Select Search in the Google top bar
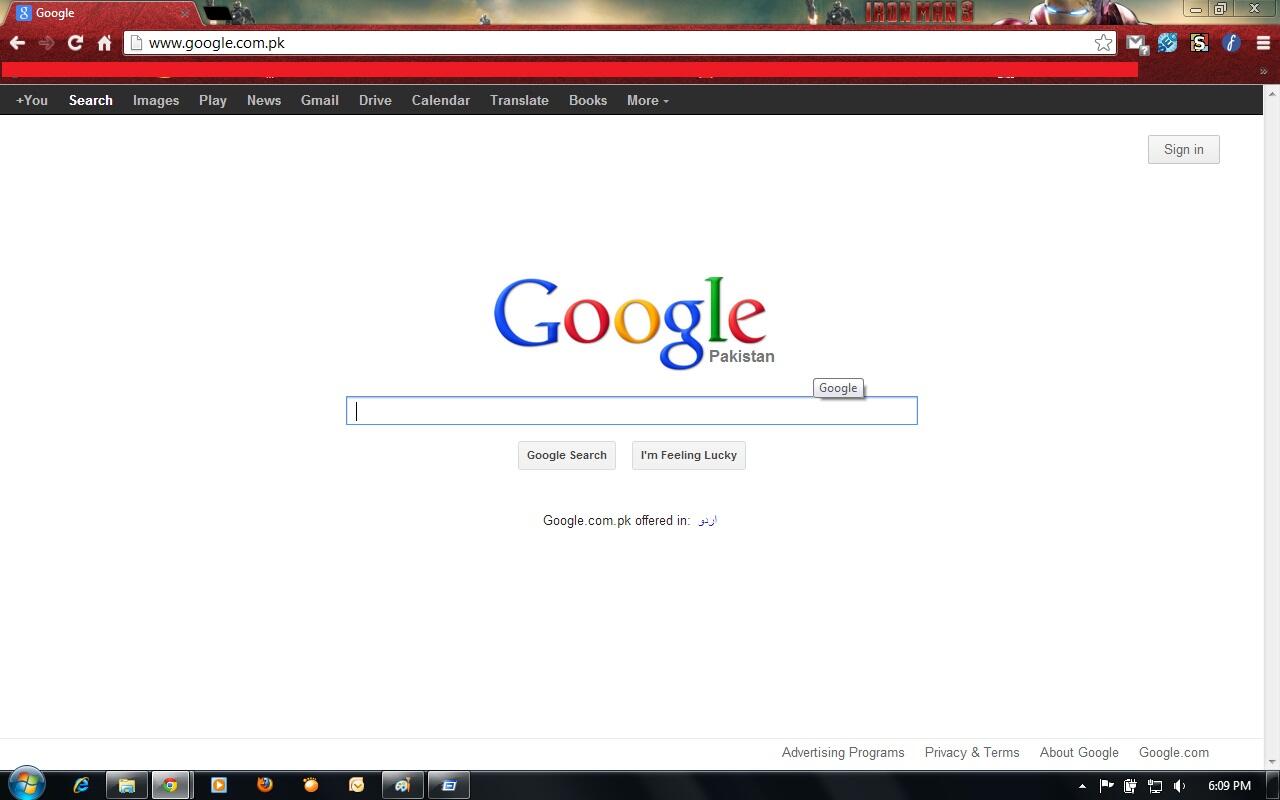This screenshot has width=1280, height=800. tap(91, 100)
